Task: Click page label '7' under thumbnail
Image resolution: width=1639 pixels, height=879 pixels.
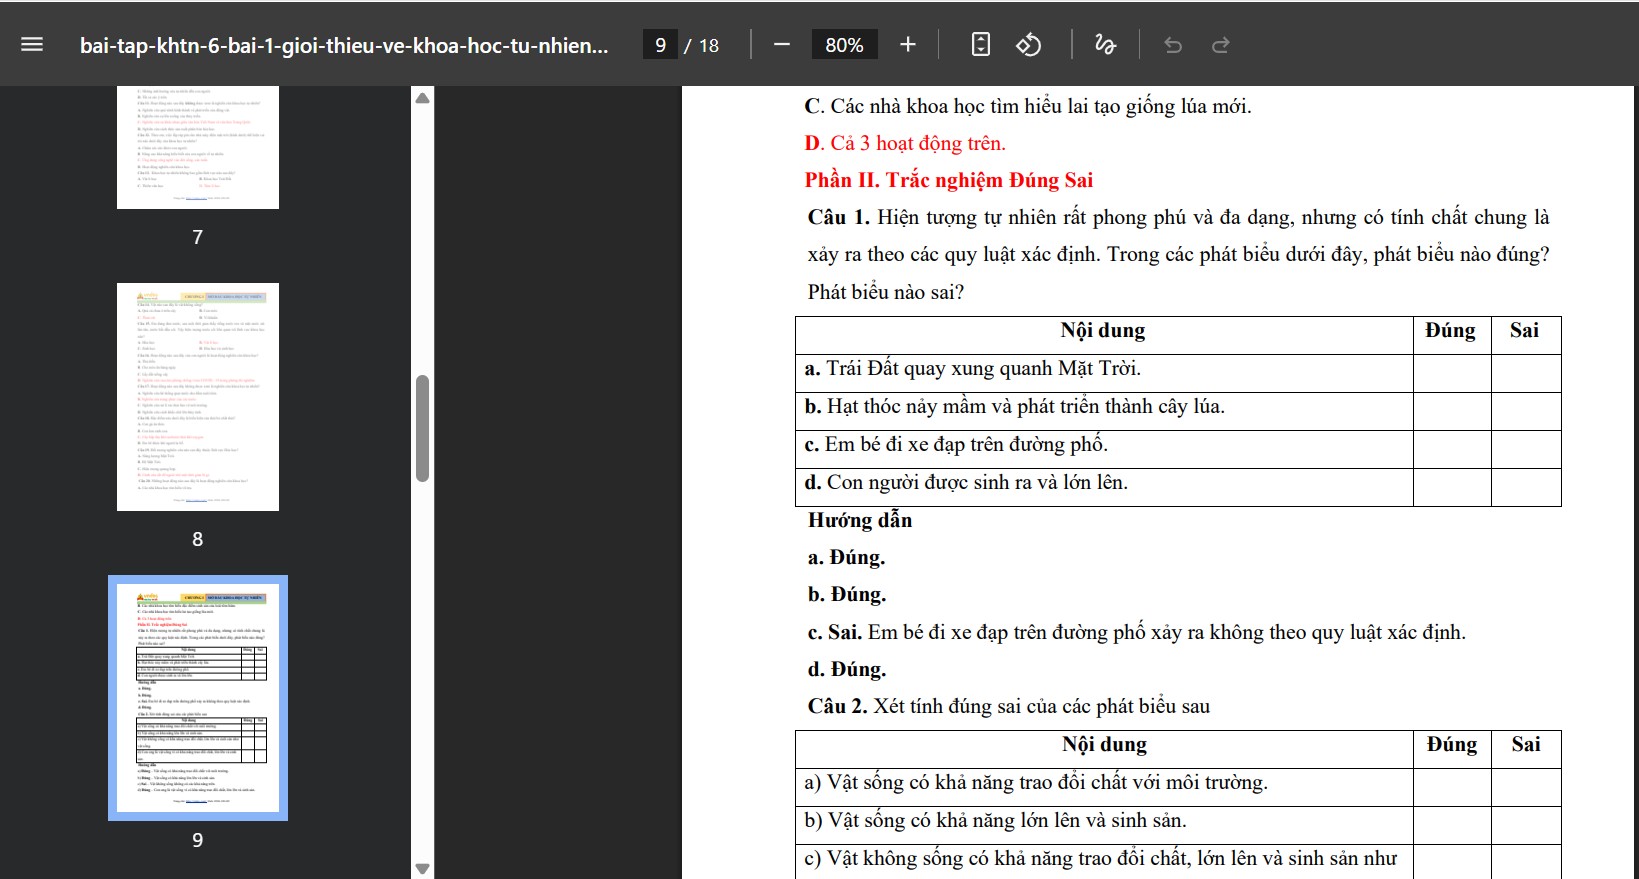Action: (198, 237)
